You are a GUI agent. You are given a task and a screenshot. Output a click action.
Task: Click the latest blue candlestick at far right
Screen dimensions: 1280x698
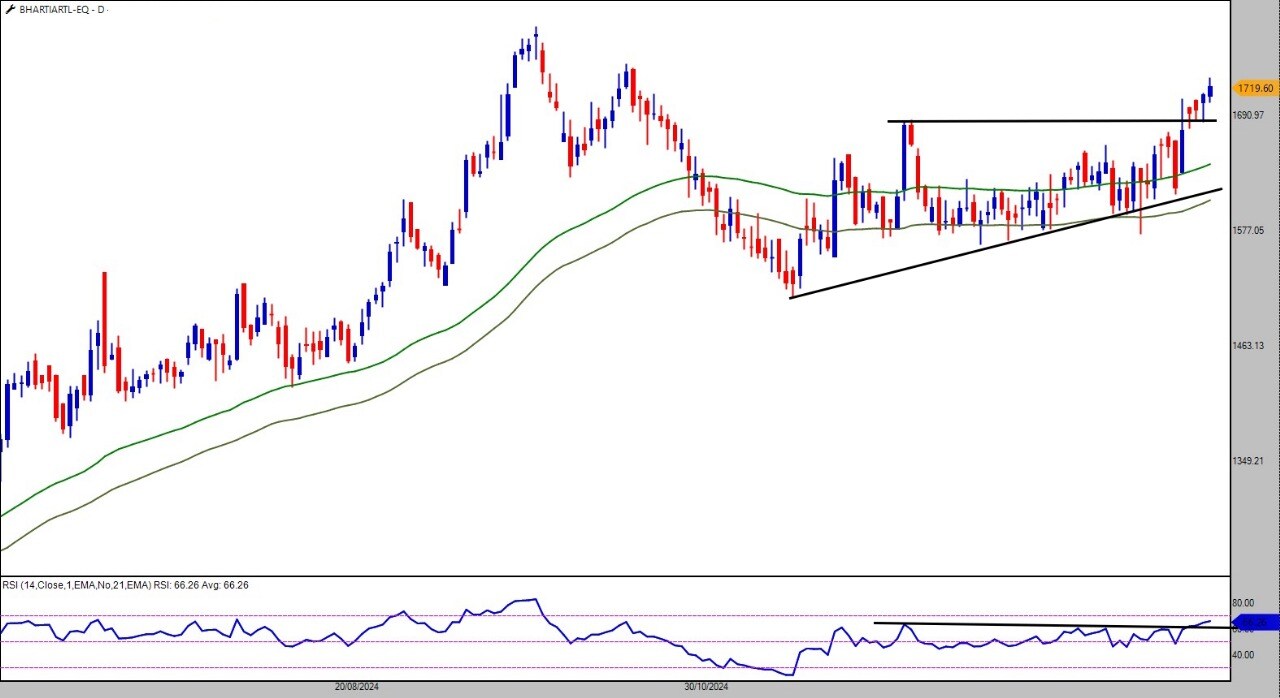pos(1210,92)
